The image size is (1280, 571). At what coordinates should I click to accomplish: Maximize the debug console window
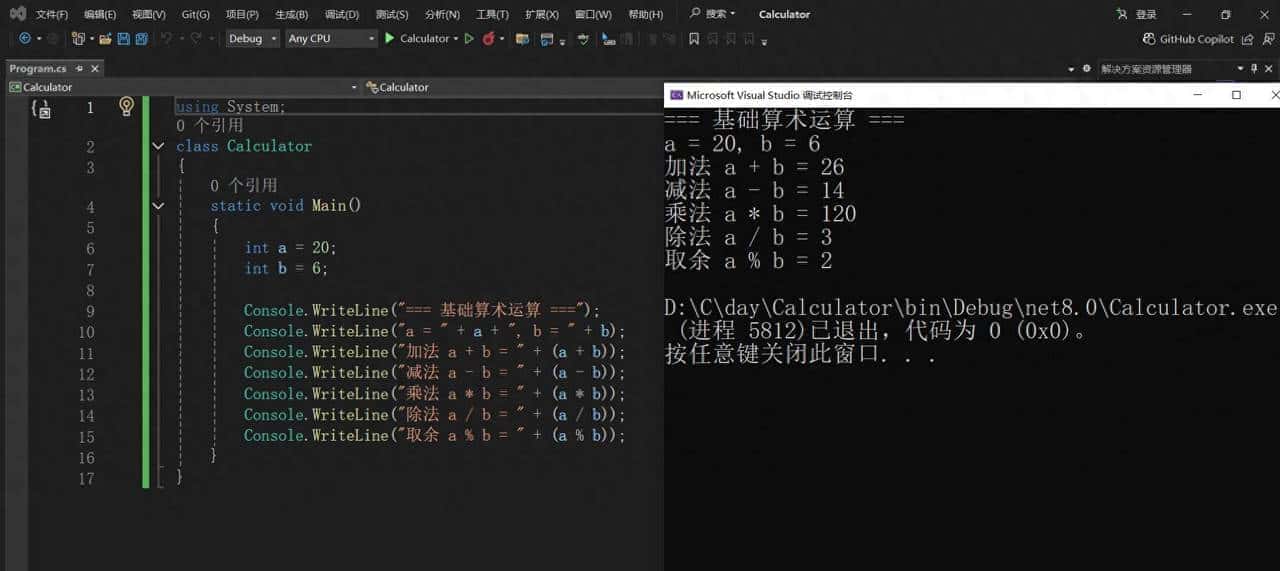[1236, 95]
